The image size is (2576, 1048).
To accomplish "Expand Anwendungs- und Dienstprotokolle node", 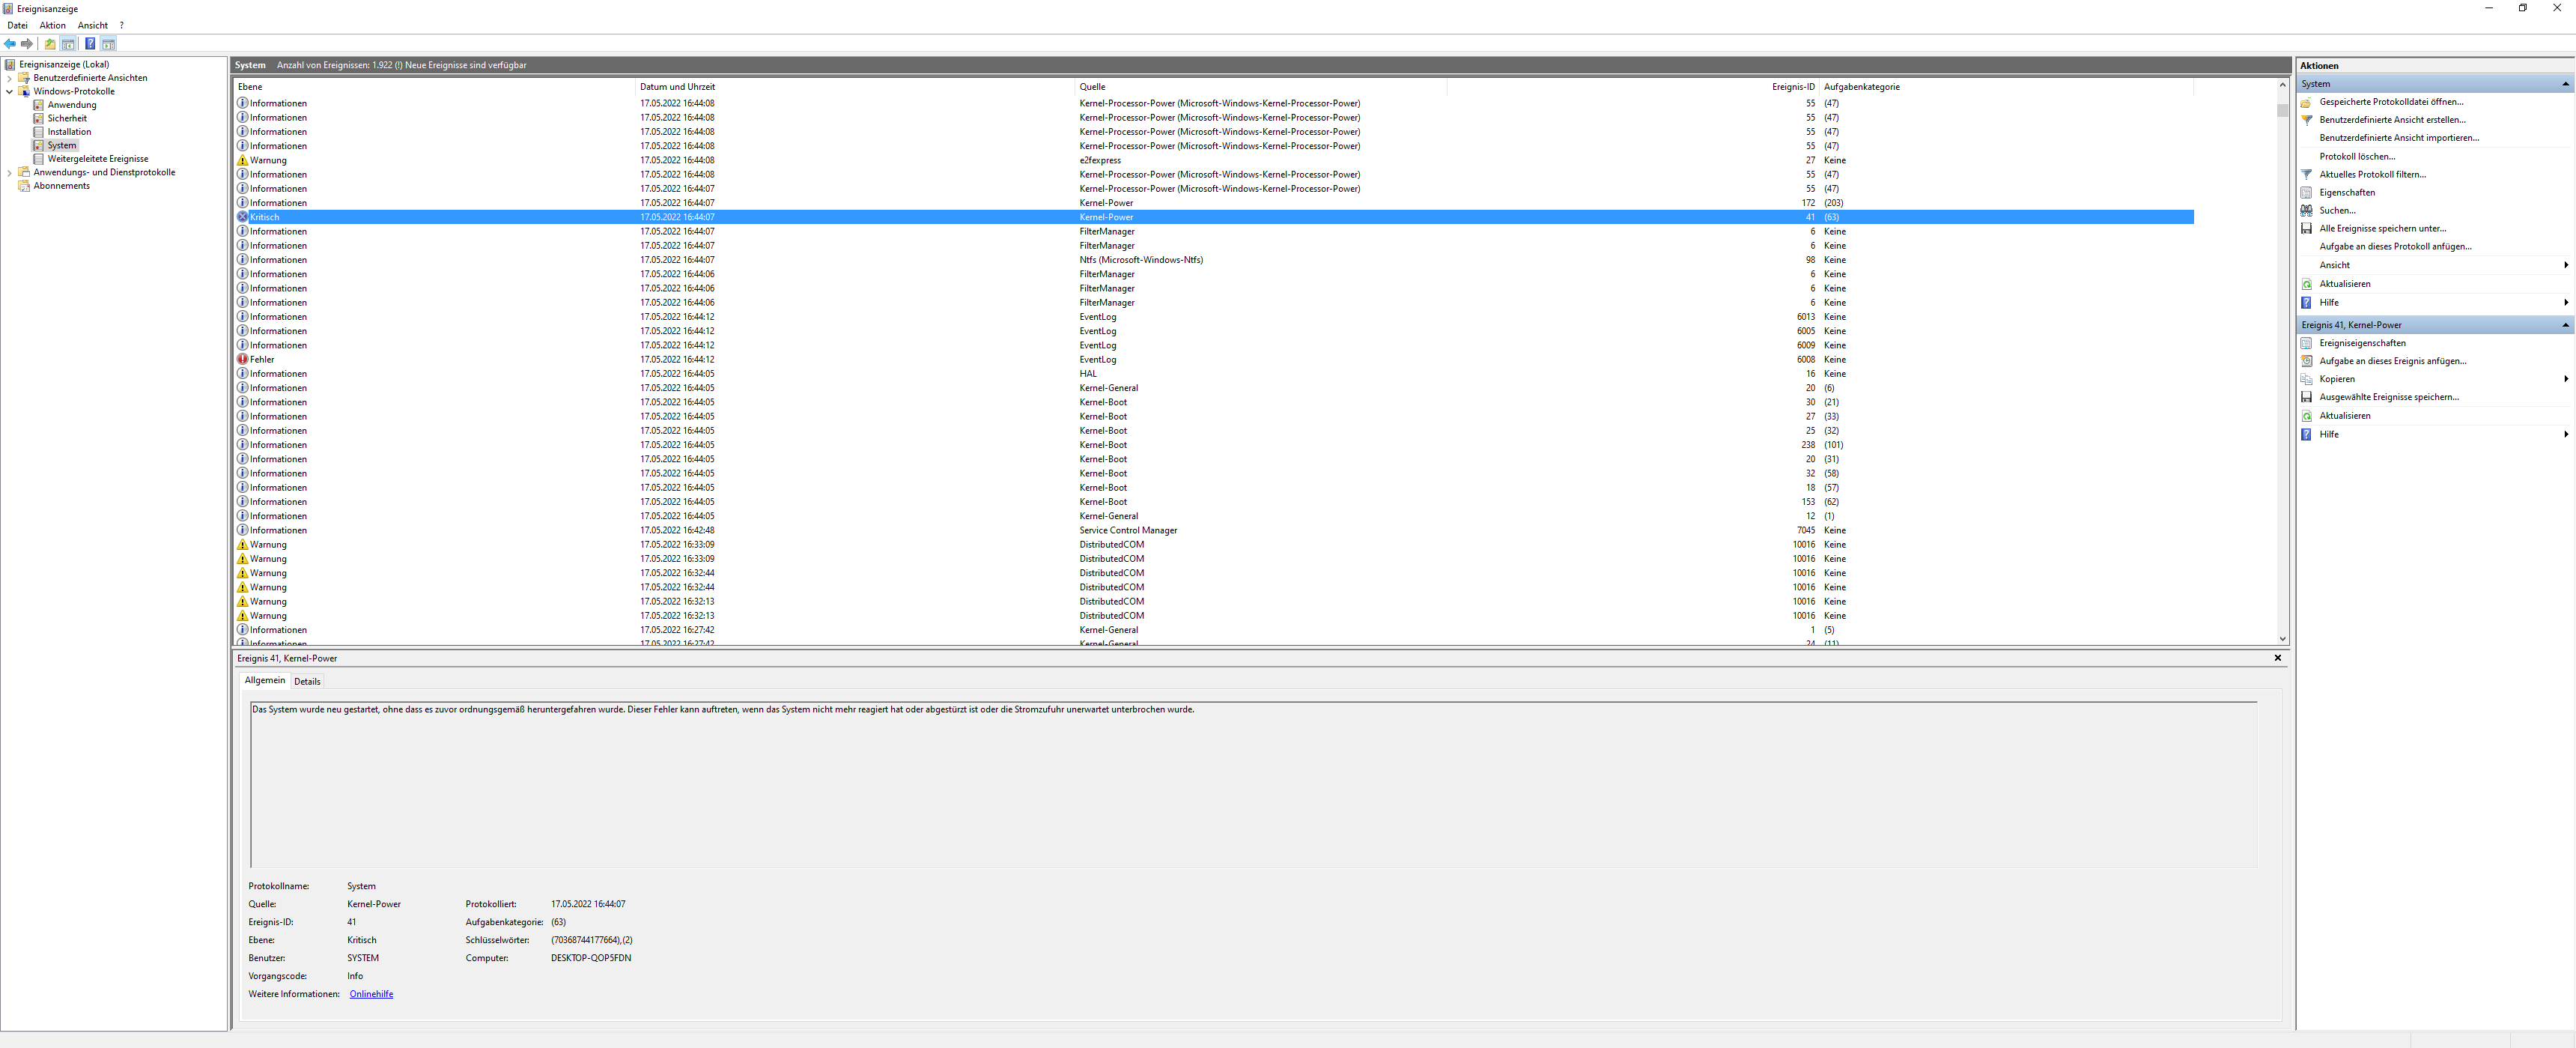I will pos(10,172).
